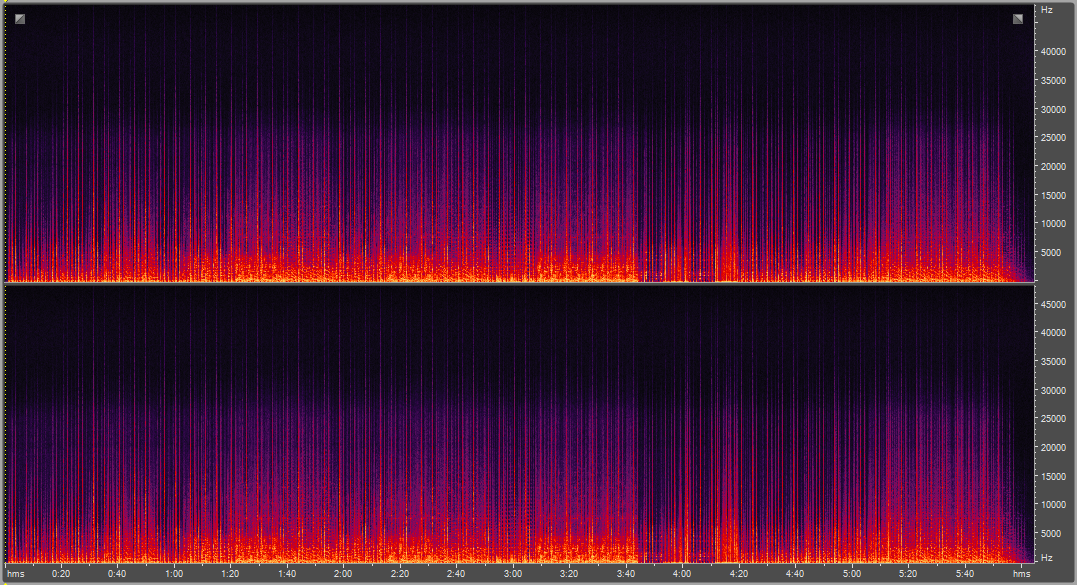Screen dimensions: 1077x585
Task: Click 45000 on the lower channel frequency scale
Action: click(1053, 303)
